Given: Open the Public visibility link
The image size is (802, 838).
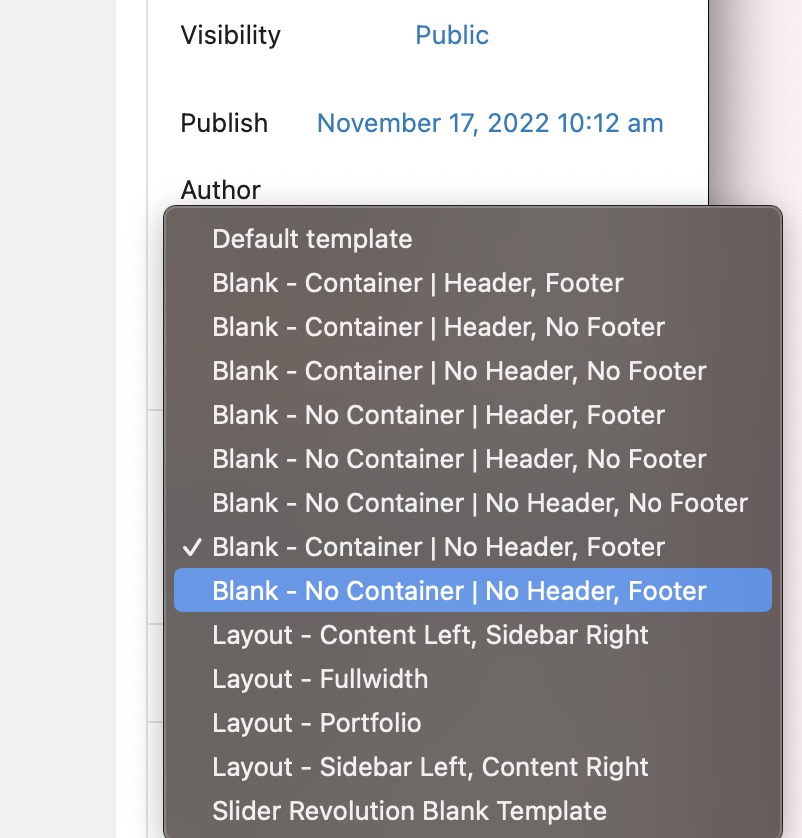Looking at the screenshot, I should point(452,35).
